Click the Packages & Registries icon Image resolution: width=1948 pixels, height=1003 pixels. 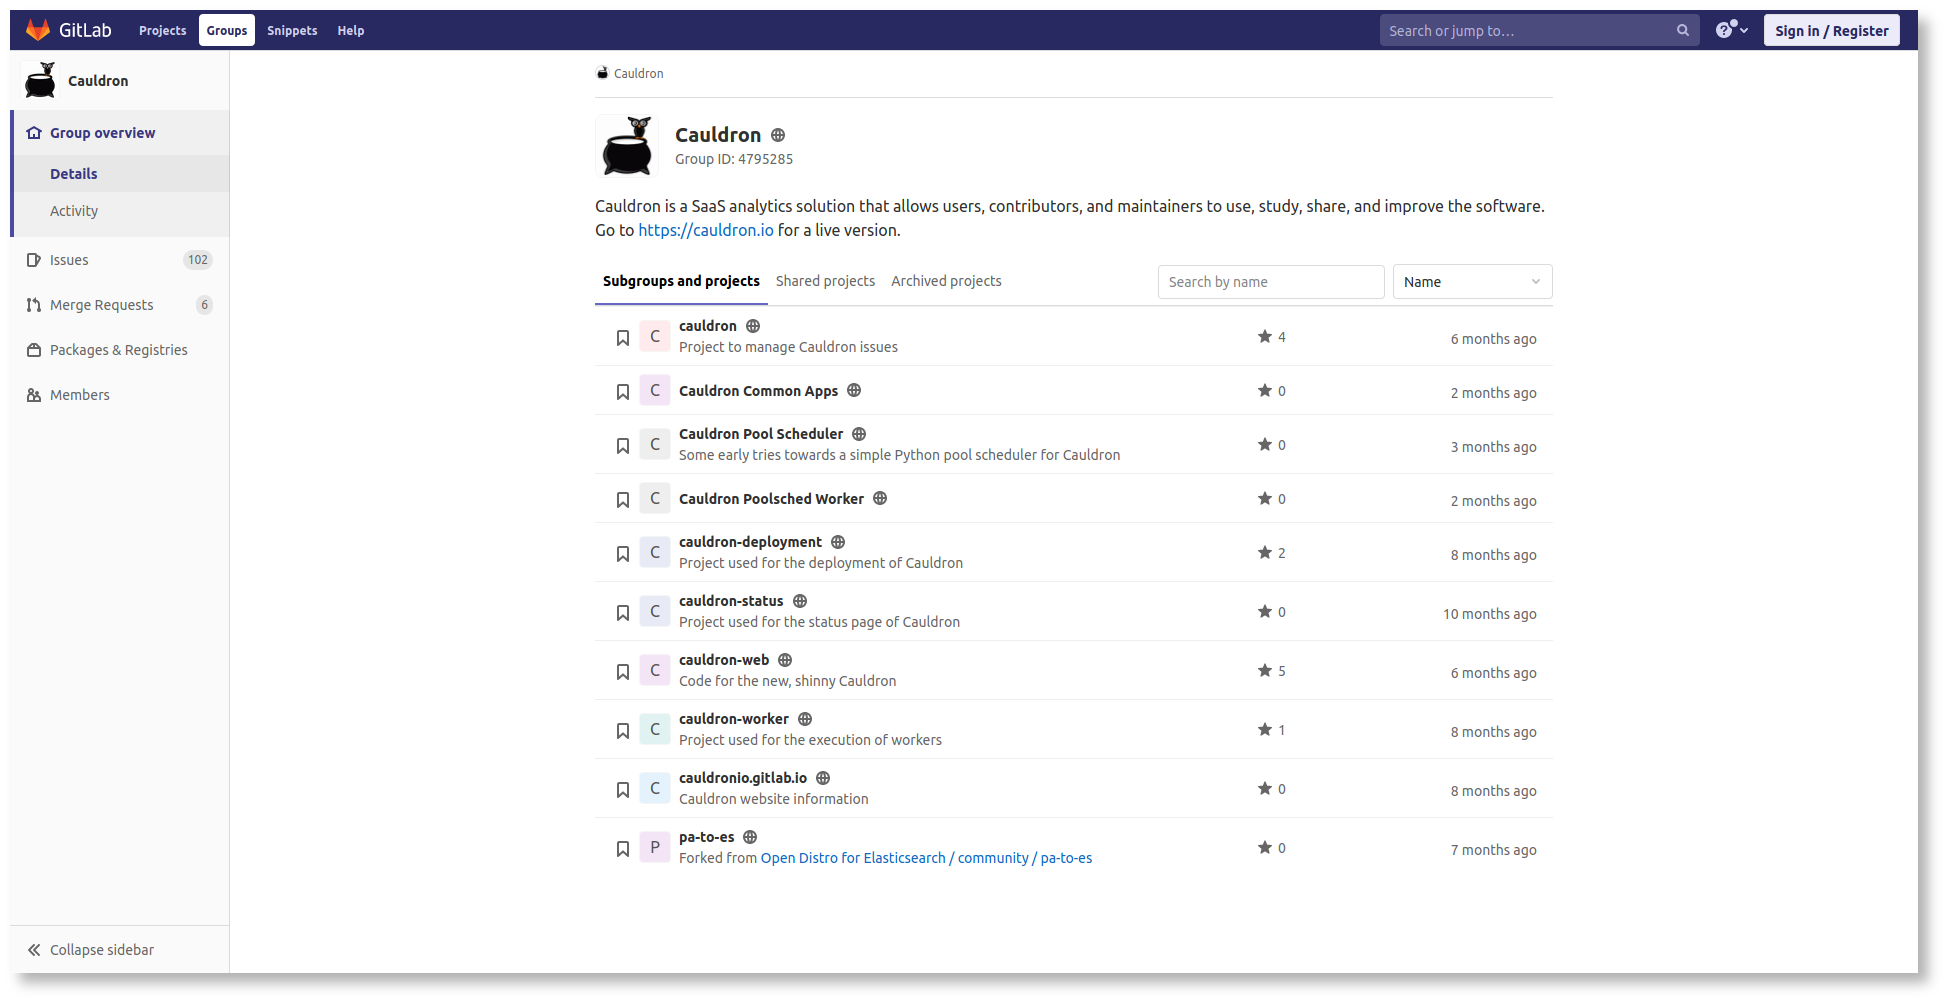tap(34, 350)
